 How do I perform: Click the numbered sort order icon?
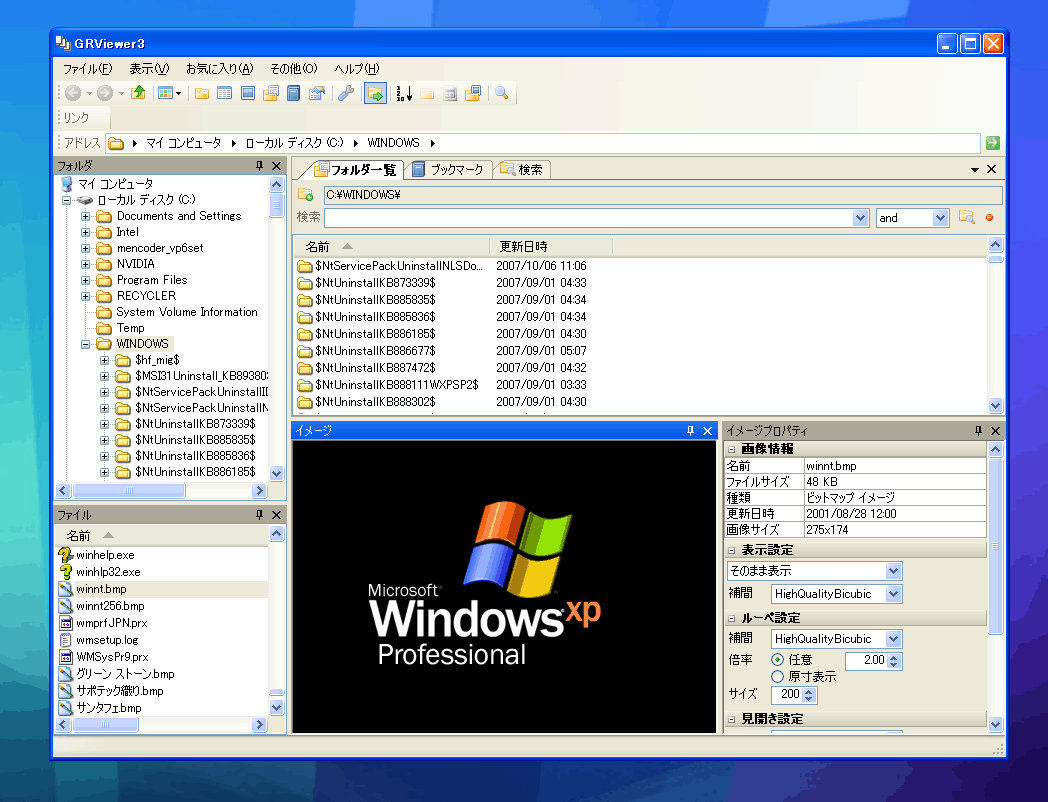(404, 94)
